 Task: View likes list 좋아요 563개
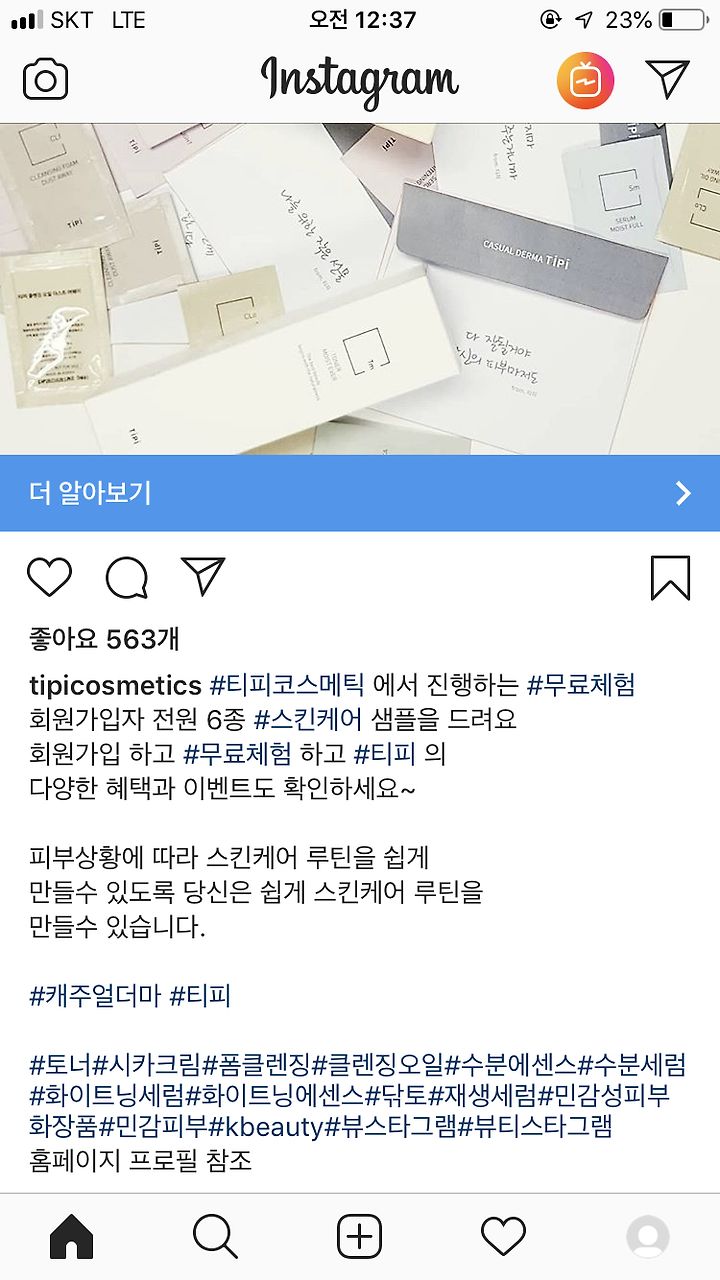click(x=105, y=639)
